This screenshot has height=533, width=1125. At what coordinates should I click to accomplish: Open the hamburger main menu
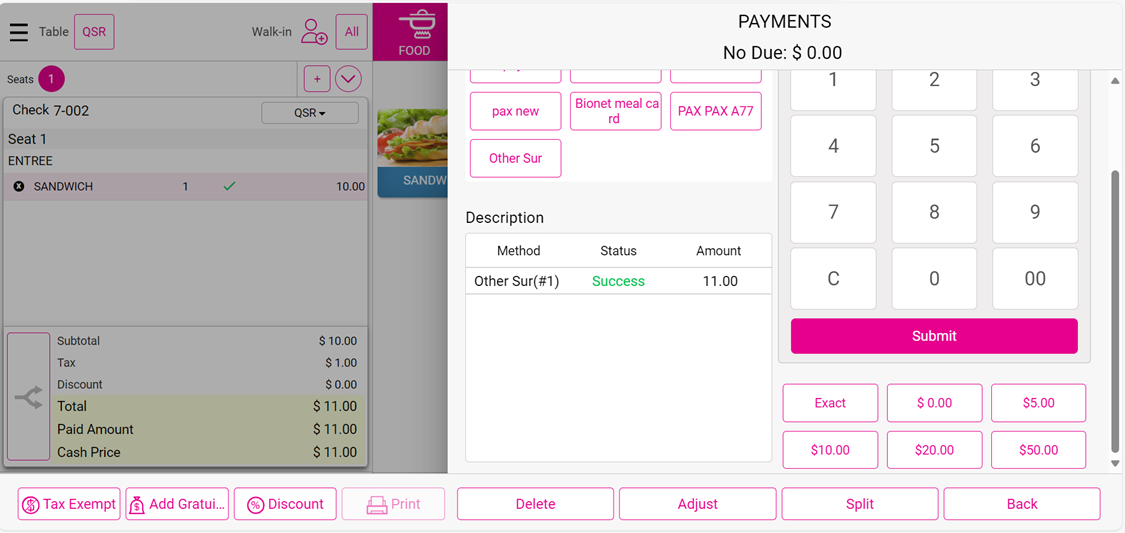[x=18, y=32]
